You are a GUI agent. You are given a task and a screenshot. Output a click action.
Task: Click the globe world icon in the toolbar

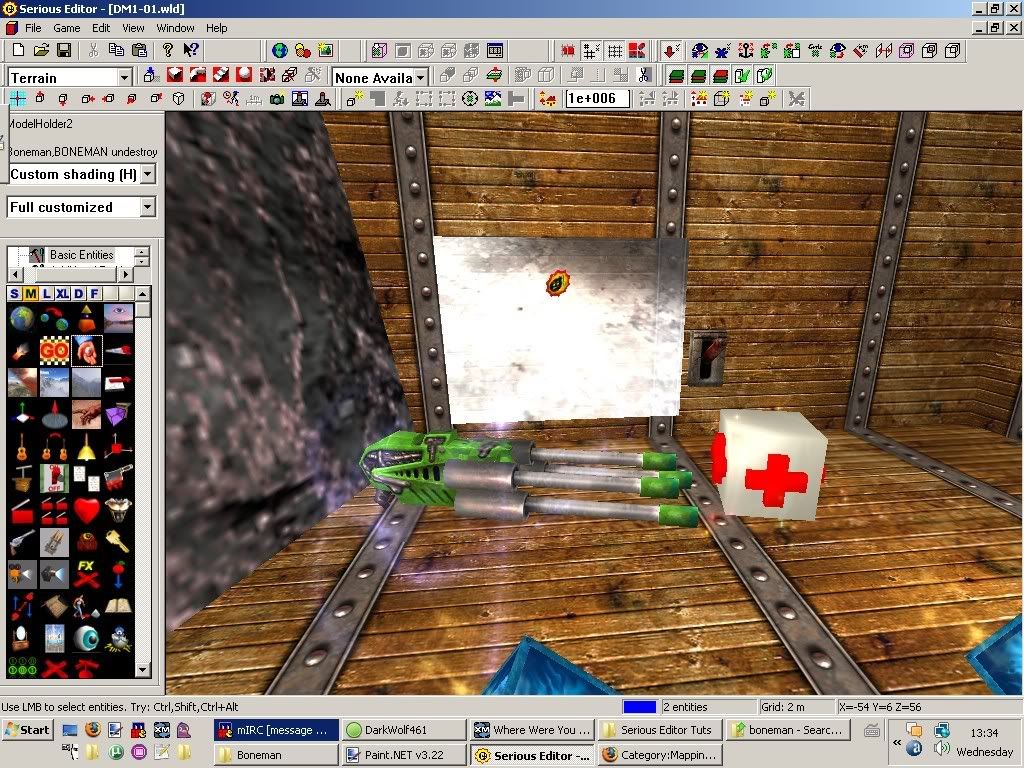coord(280,50)
